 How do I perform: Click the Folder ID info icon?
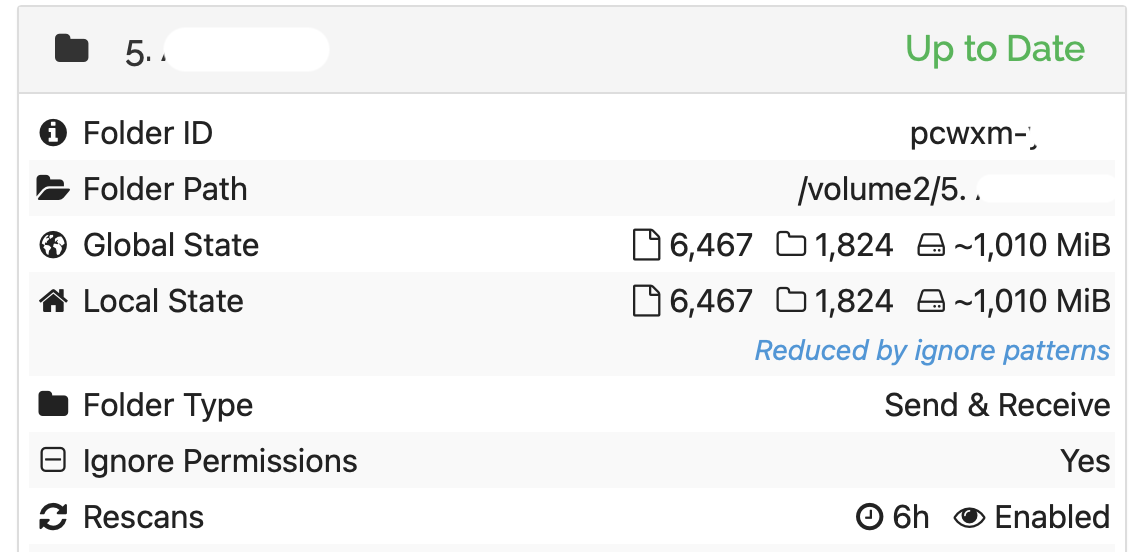pos(53,133)
